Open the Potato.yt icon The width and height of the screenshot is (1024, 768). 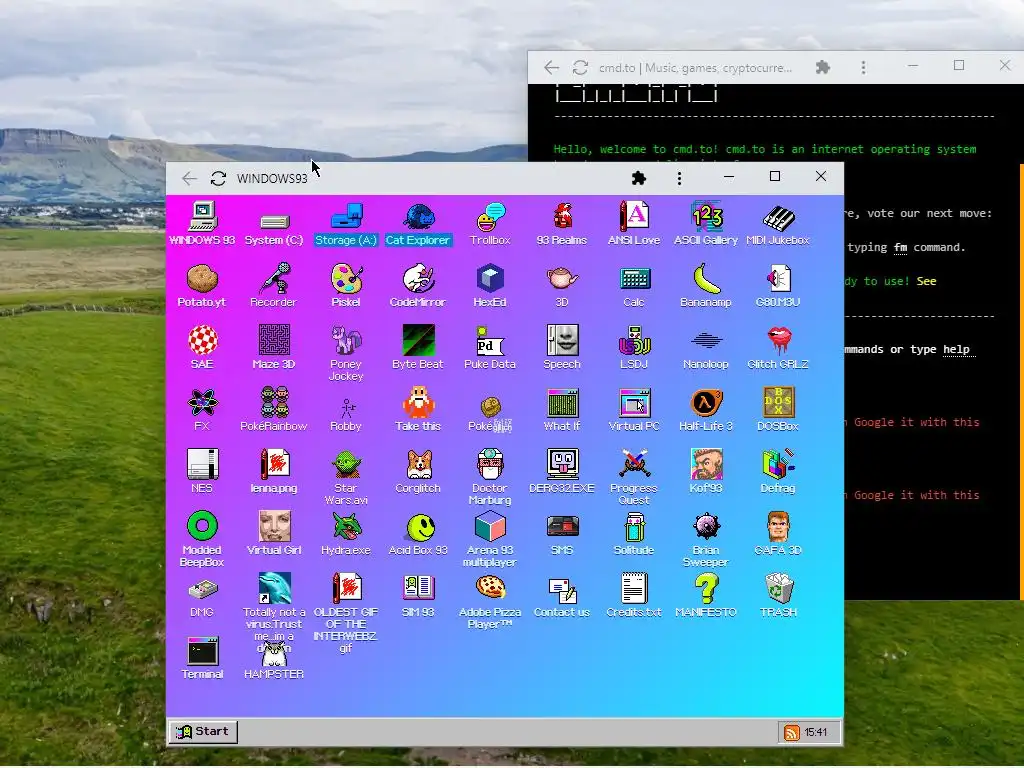tap(202, 279)
